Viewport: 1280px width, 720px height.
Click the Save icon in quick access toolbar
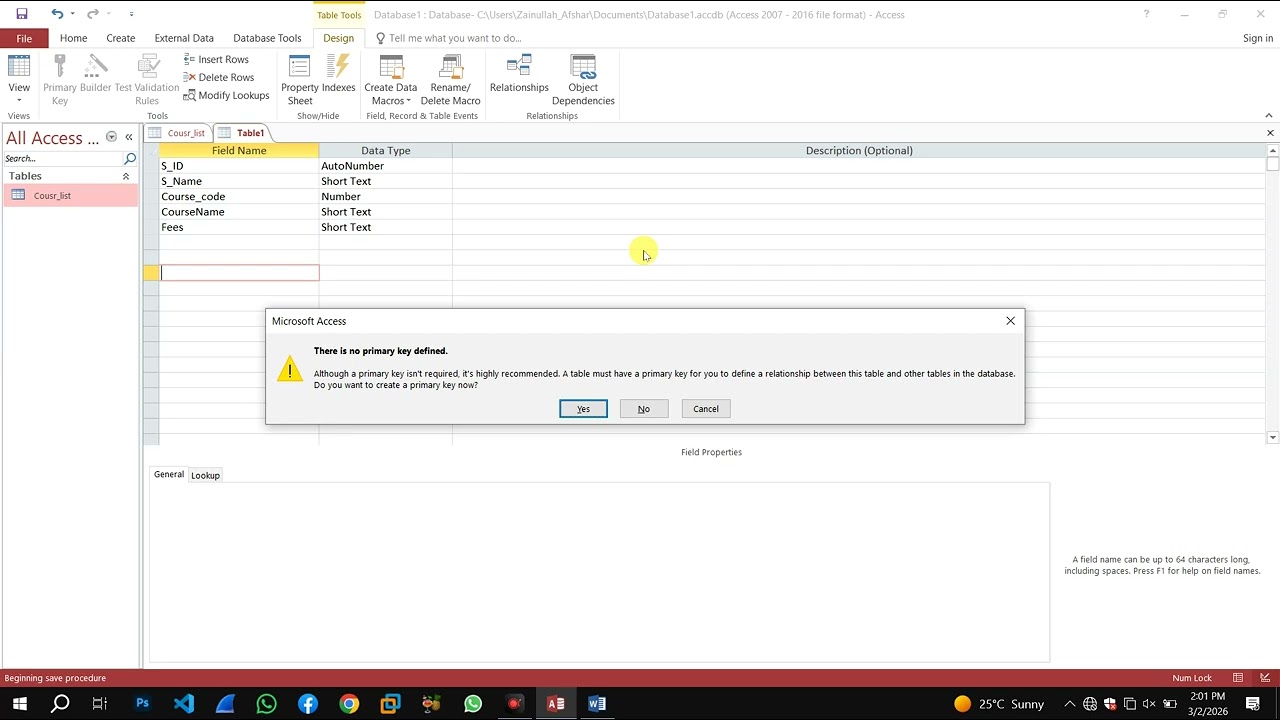click(x=21, y=14)
